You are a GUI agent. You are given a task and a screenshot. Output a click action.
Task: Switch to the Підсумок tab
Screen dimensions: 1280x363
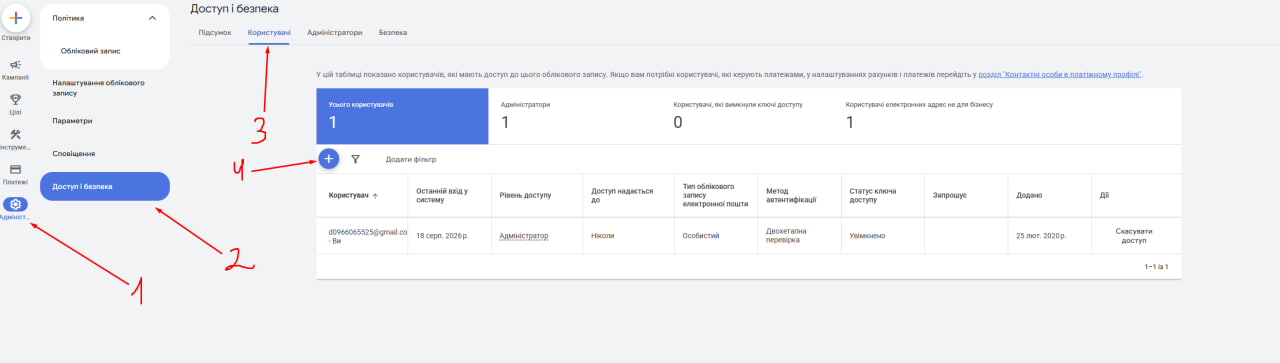click(x=215, y=32)
